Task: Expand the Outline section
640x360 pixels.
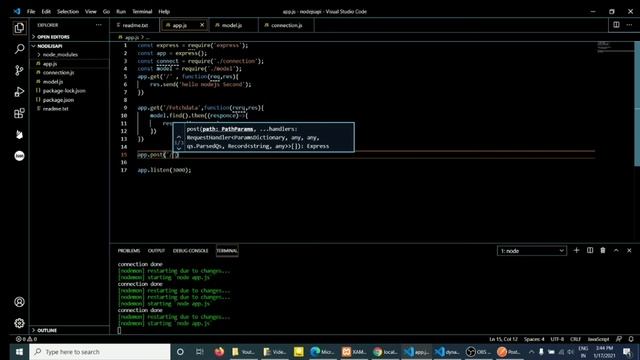Action: pyautogui.click(x=69, y=330)
